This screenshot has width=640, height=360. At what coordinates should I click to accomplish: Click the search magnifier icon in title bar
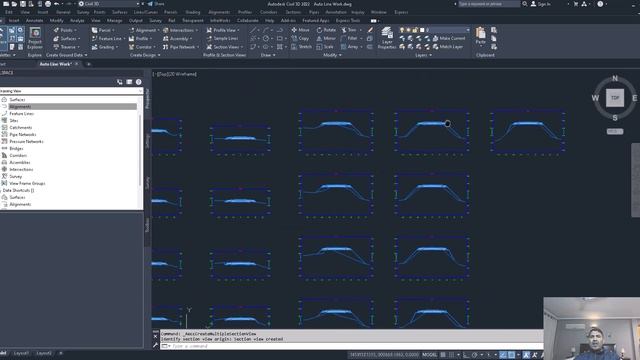[x=525, y=4]
